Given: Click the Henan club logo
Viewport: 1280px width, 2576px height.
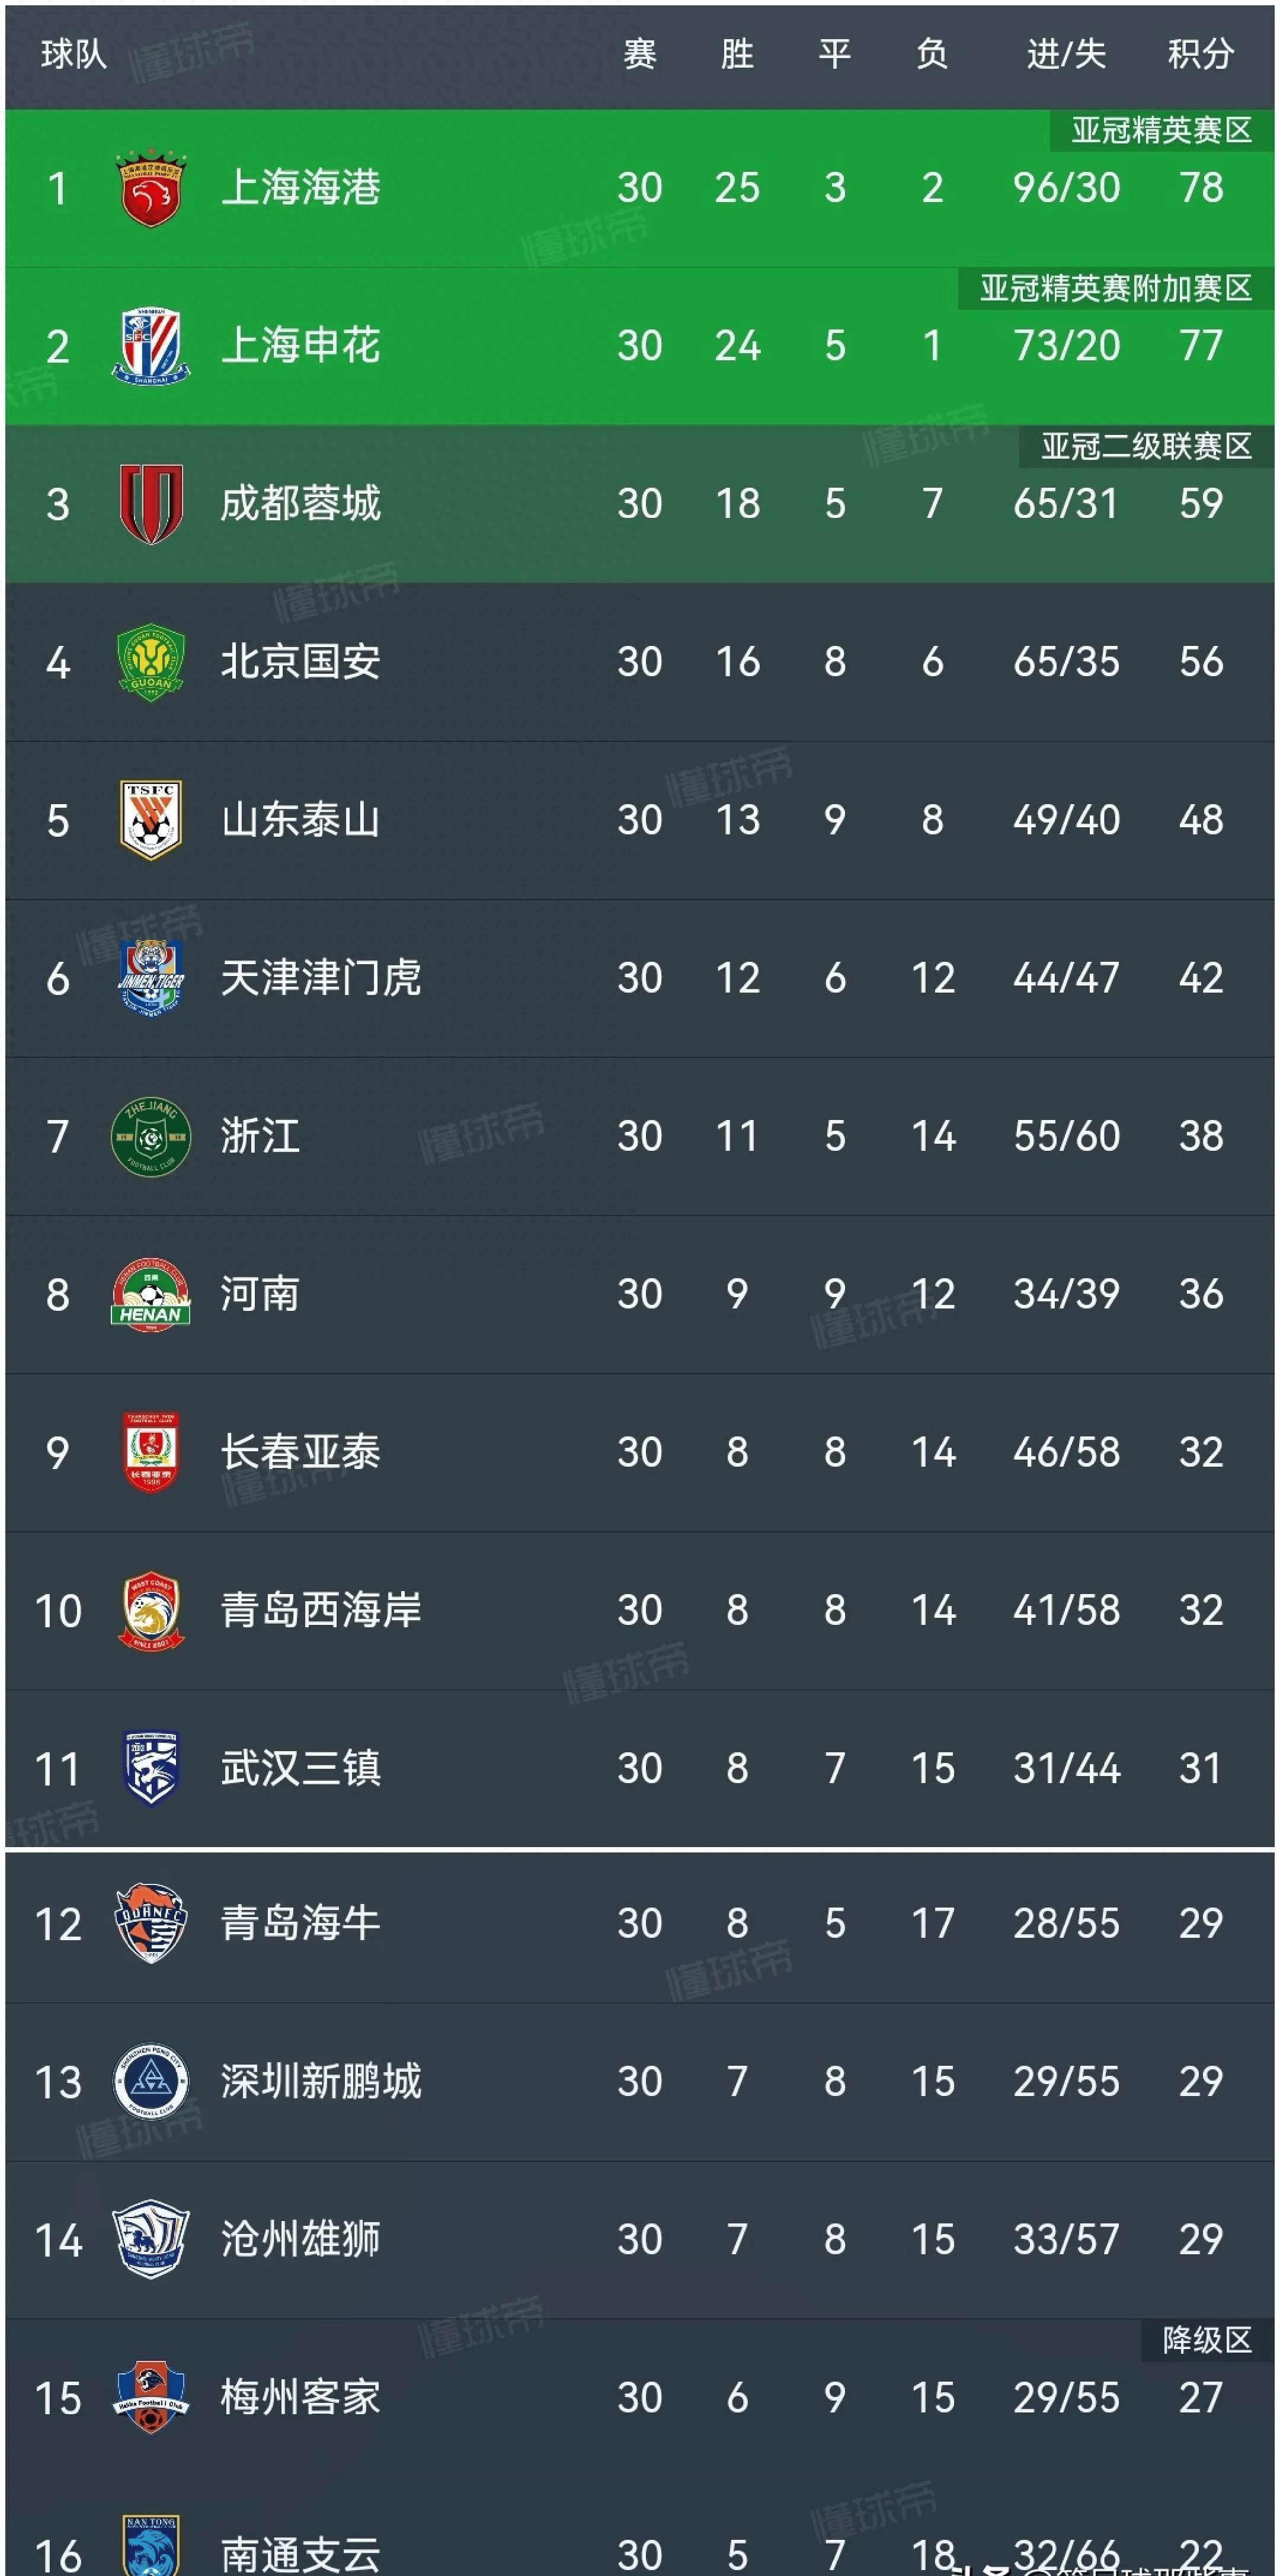Looking at the screenshot, I should [150, 1294].
